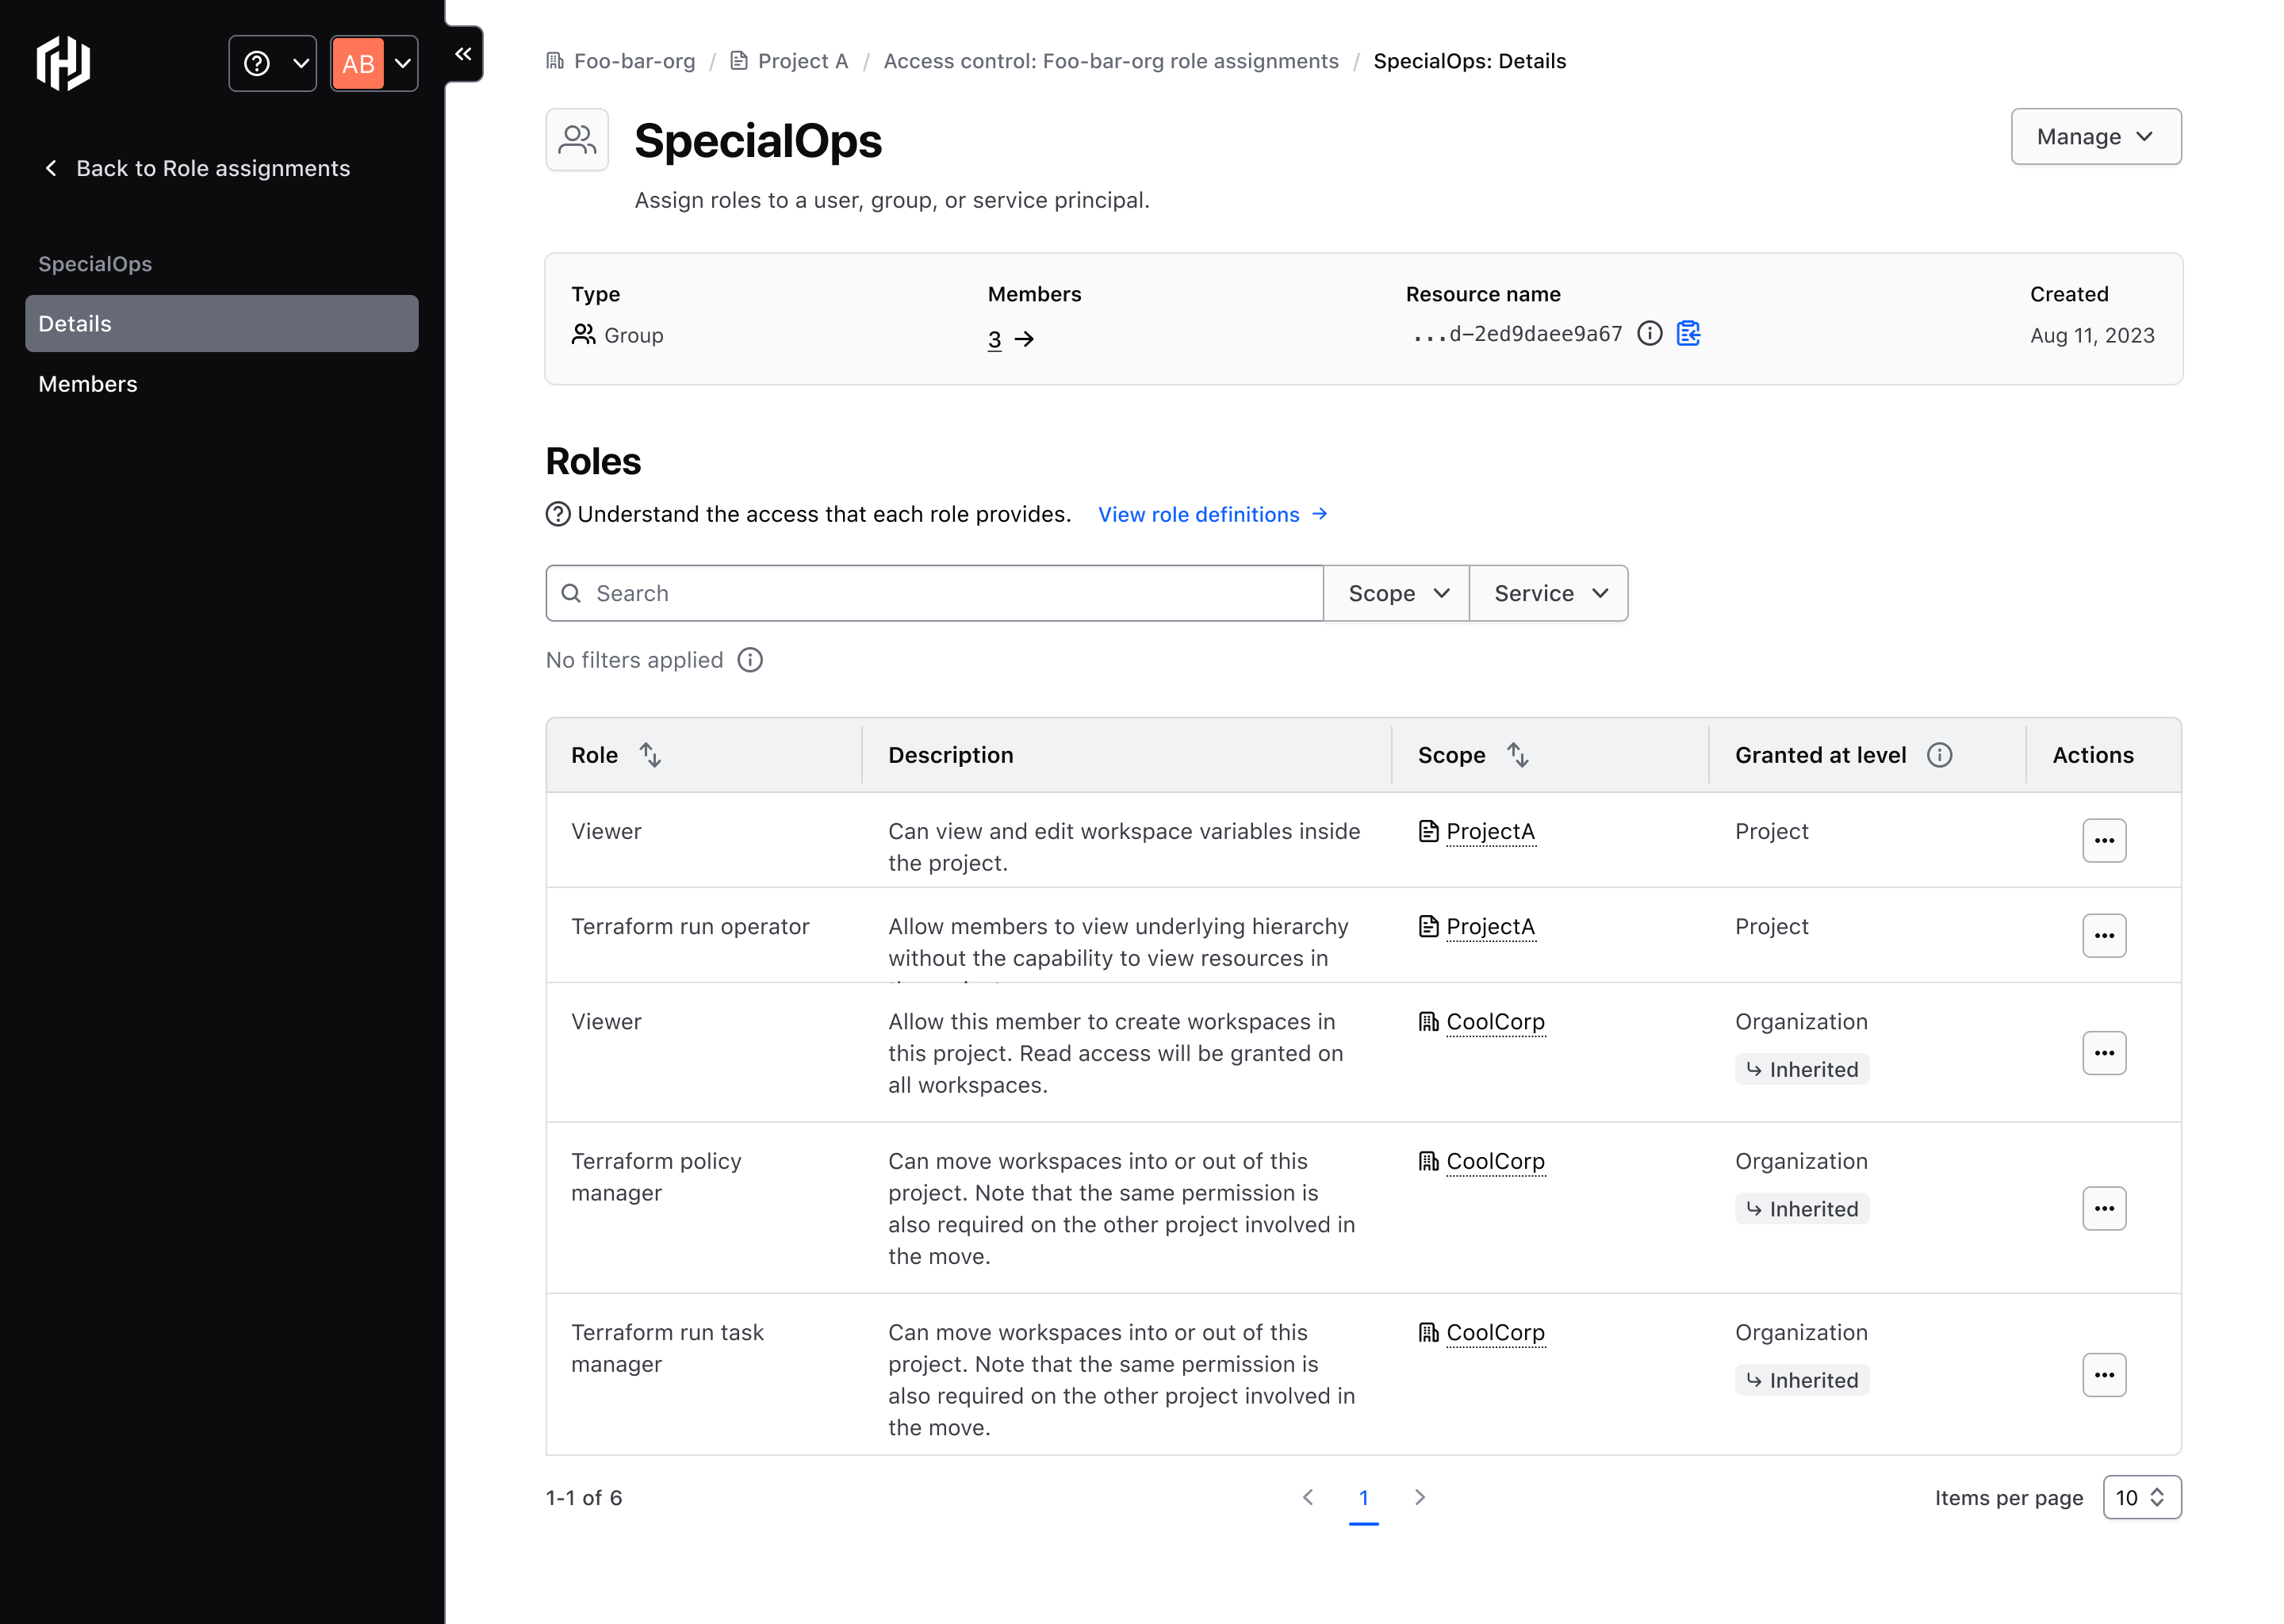This screenshot has height=1624, width=2284.
Task: Open actions menu for Terraform run task manager
Action: coord(2104,1375)
